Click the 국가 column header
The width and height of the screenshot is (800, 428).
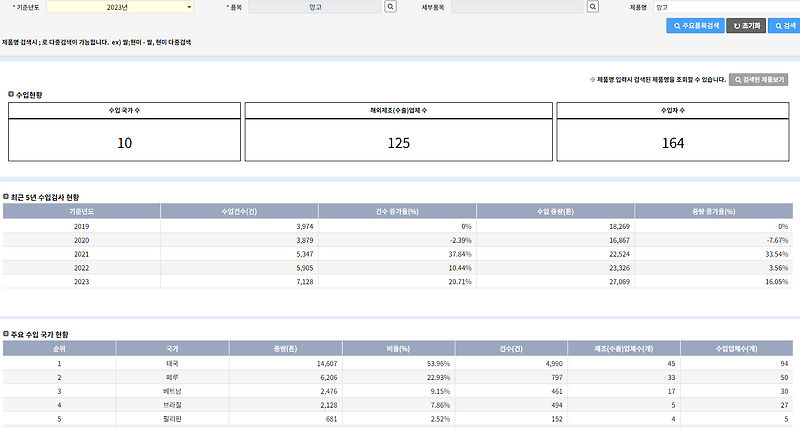(x=172, y=348)
